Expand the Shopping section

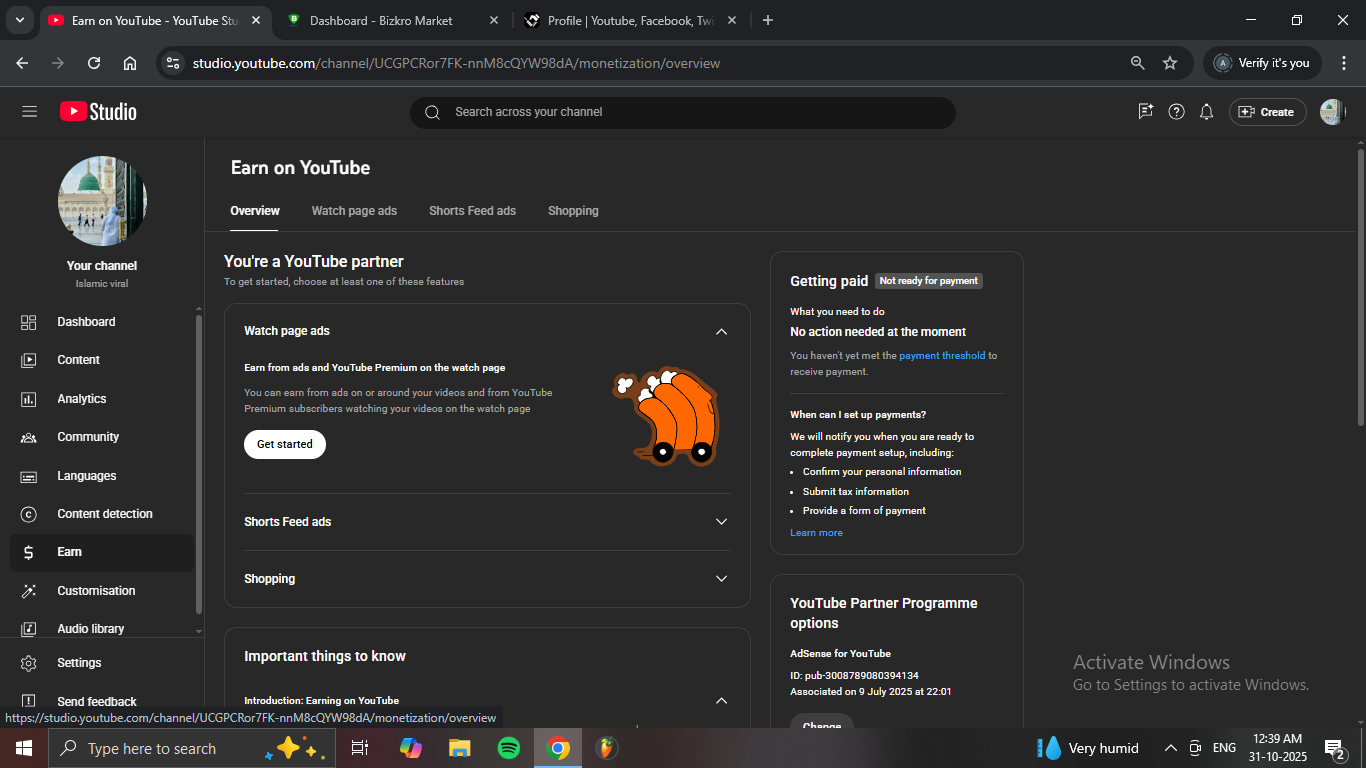tap(721, 579)
